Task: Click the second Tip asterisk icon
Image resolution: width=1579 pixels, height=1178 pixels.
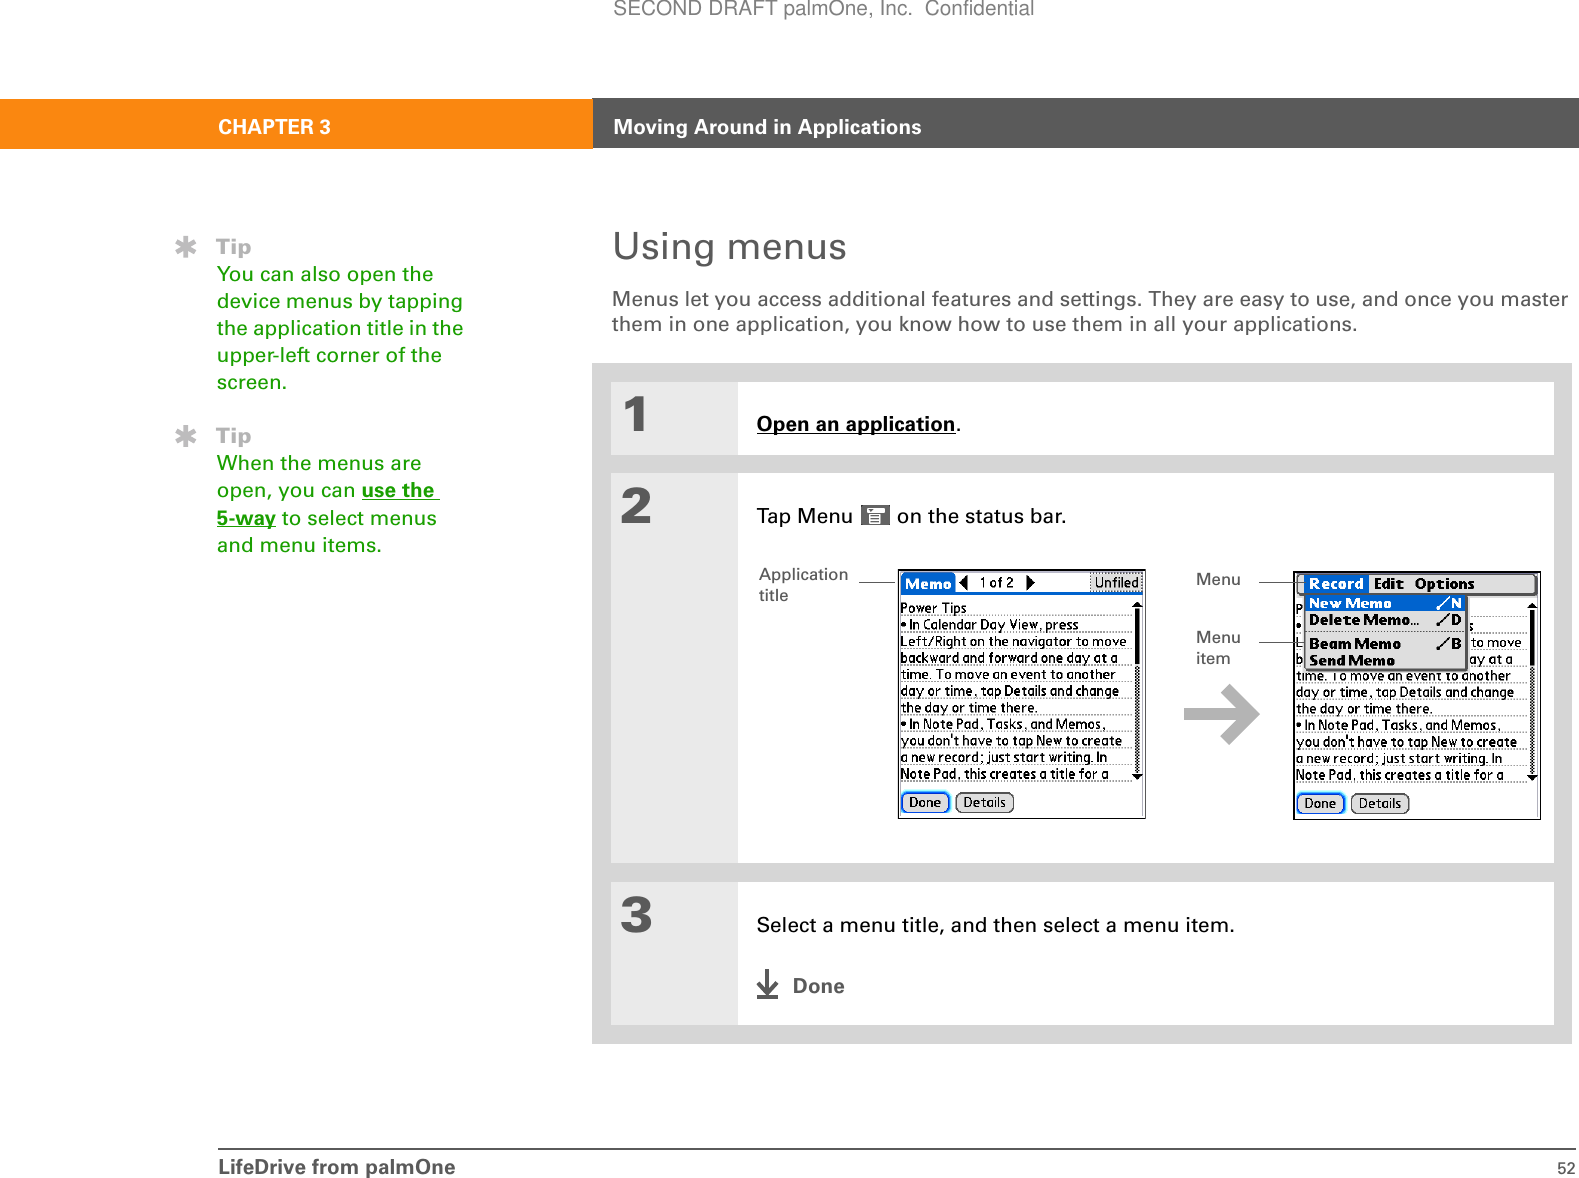Action: (x=186, y=436)
